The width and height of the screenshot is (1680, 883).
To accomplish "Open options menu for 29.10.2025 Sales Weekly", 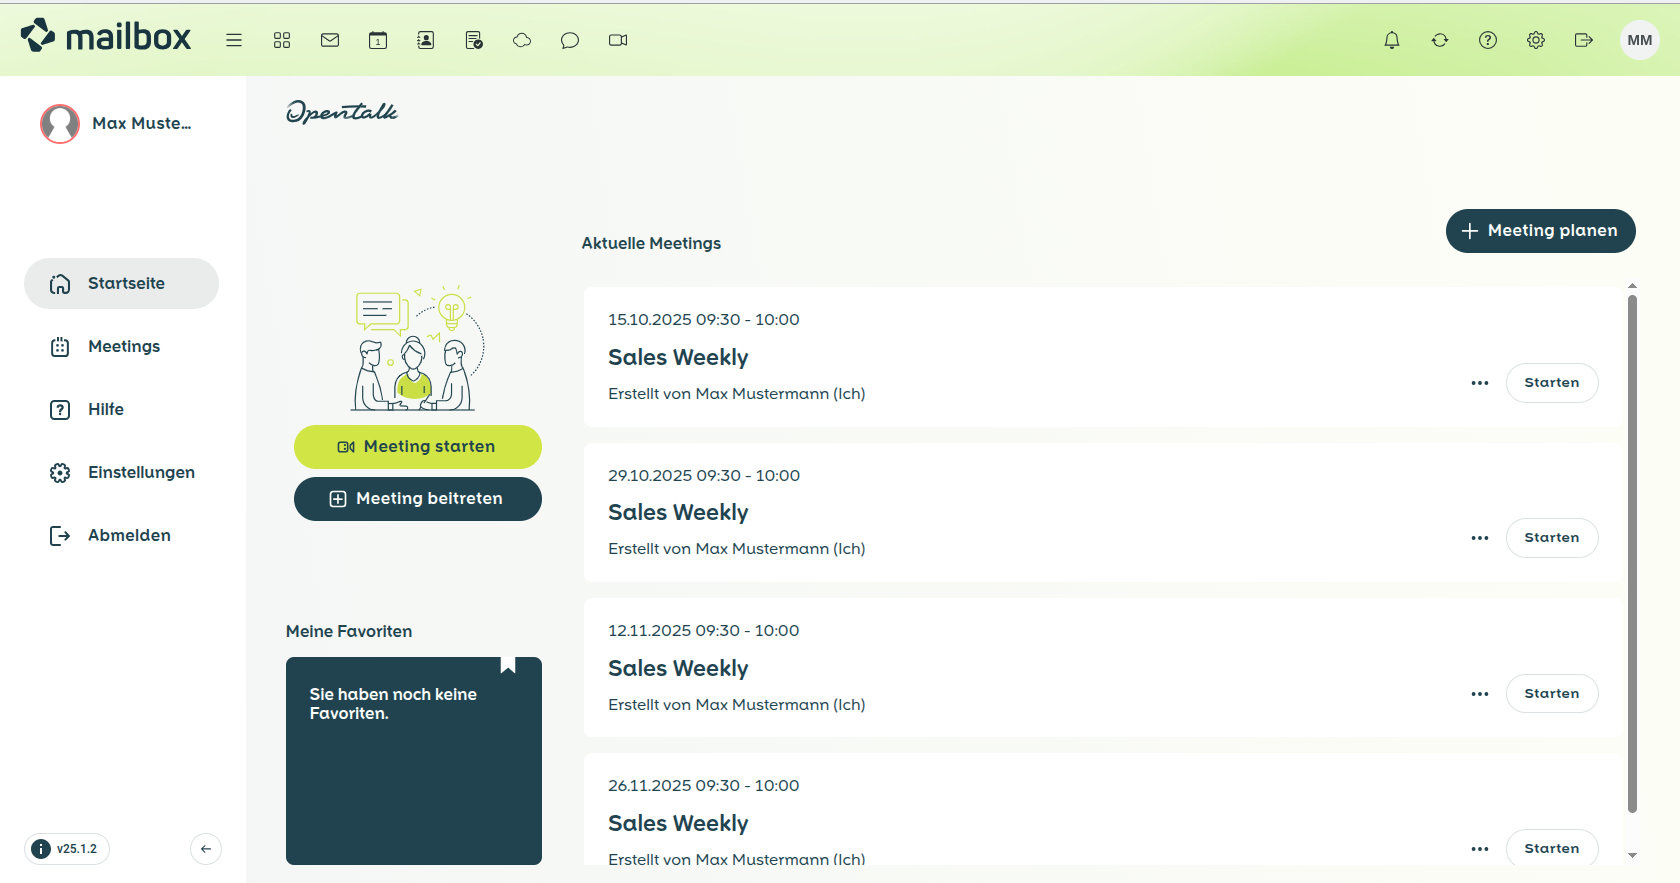I will pyautogui.click(x=1480, y=538).
